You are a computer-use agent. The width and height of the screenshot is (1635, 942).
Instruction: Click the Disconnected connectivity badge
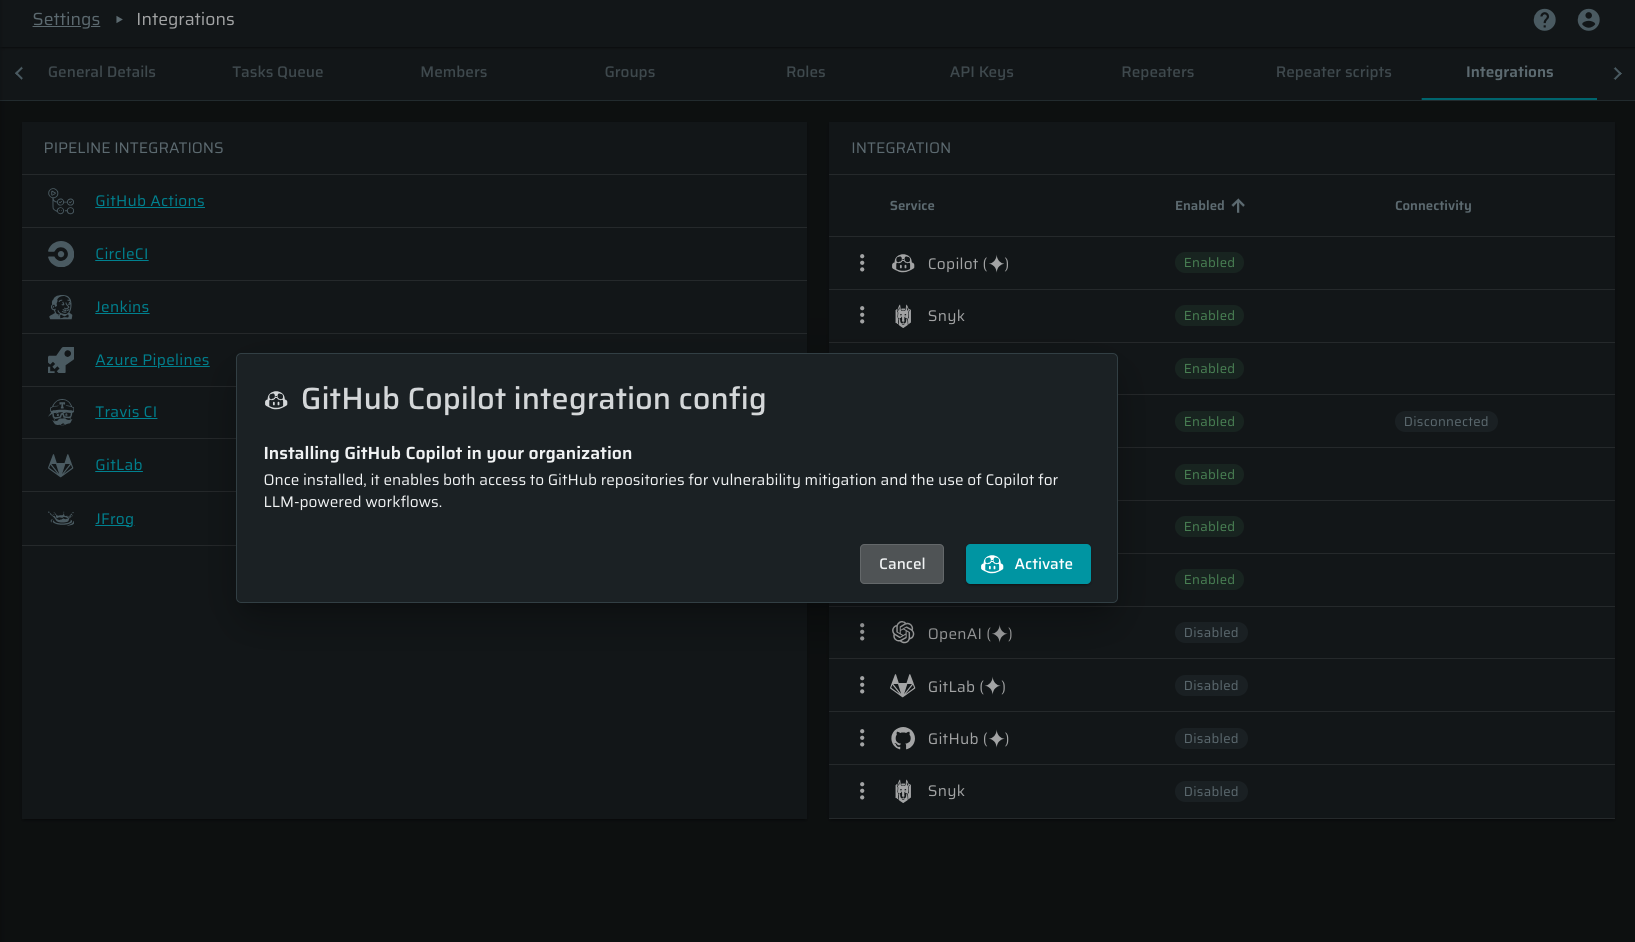(x=1446, y=422)
